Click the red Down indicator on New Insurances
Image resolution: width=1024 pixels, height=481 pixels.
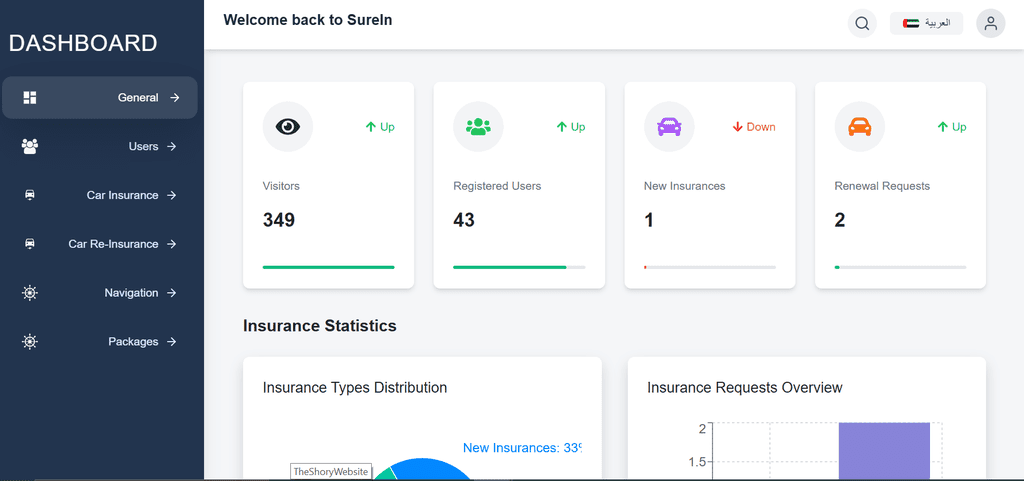(x=754, y=127)
